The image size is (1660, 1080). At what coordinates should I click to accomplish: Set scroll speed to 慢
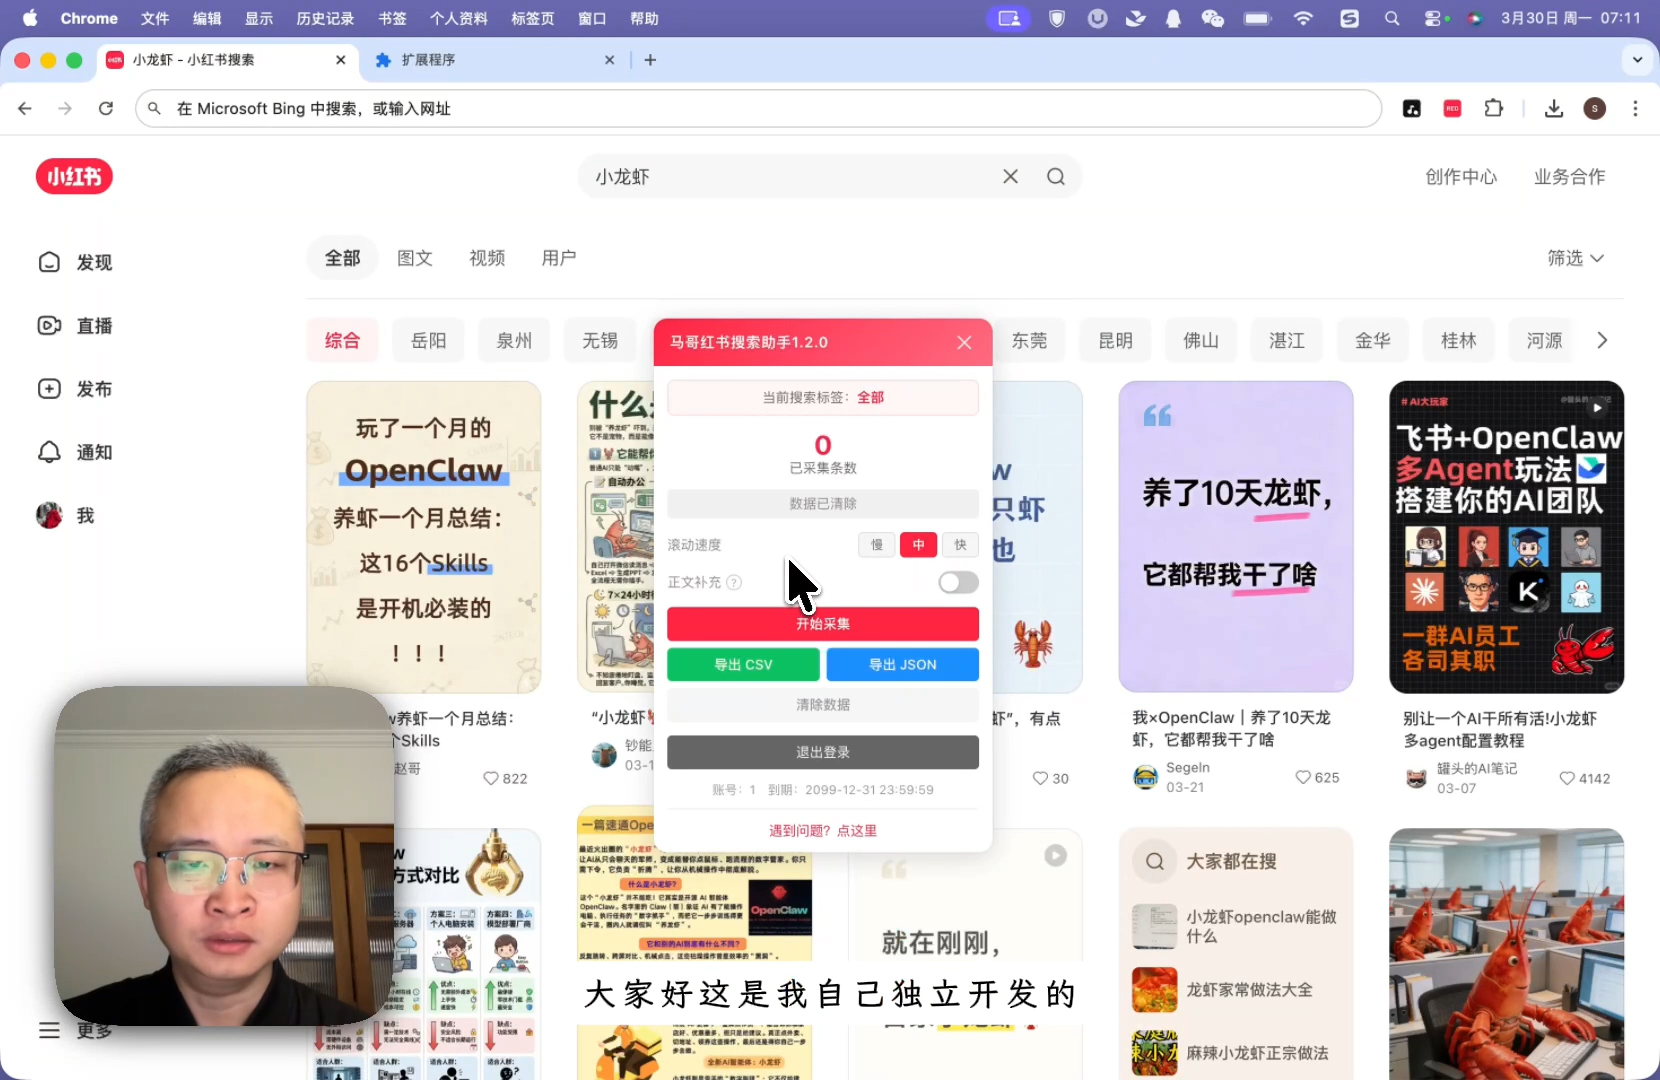(x=877, y=545)
